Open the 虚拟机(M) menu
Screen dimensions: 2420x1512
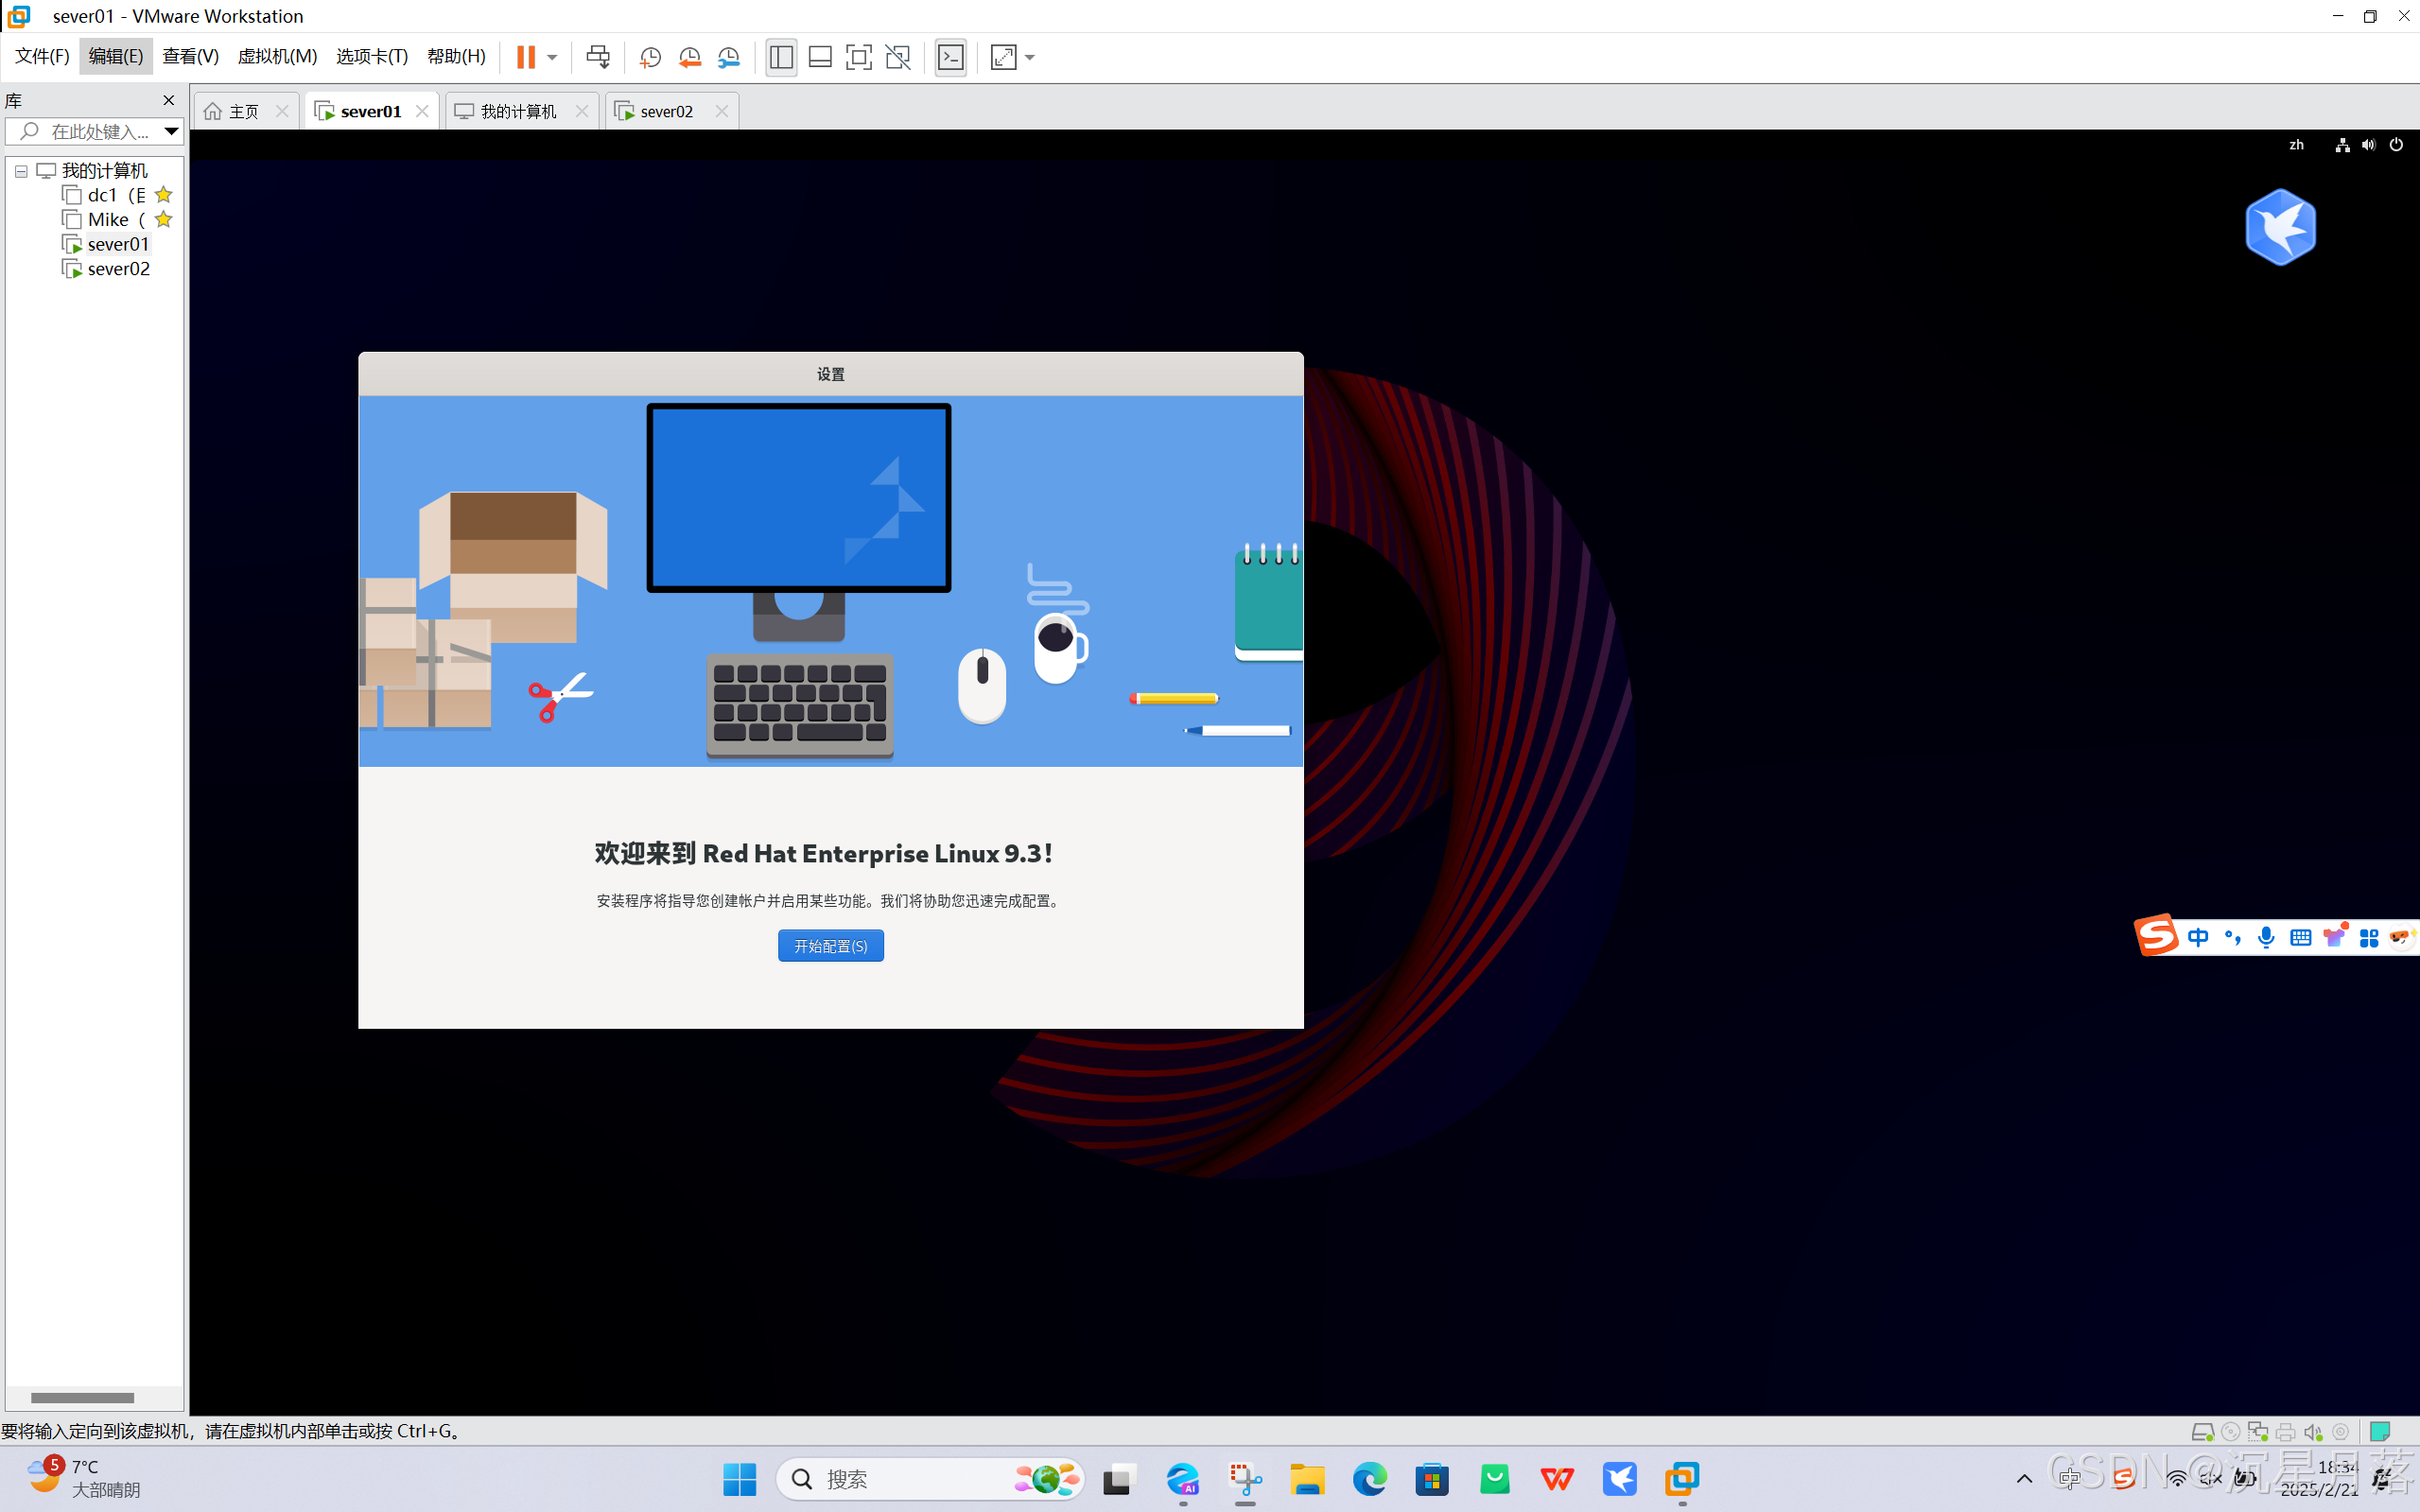coord(277,56)
